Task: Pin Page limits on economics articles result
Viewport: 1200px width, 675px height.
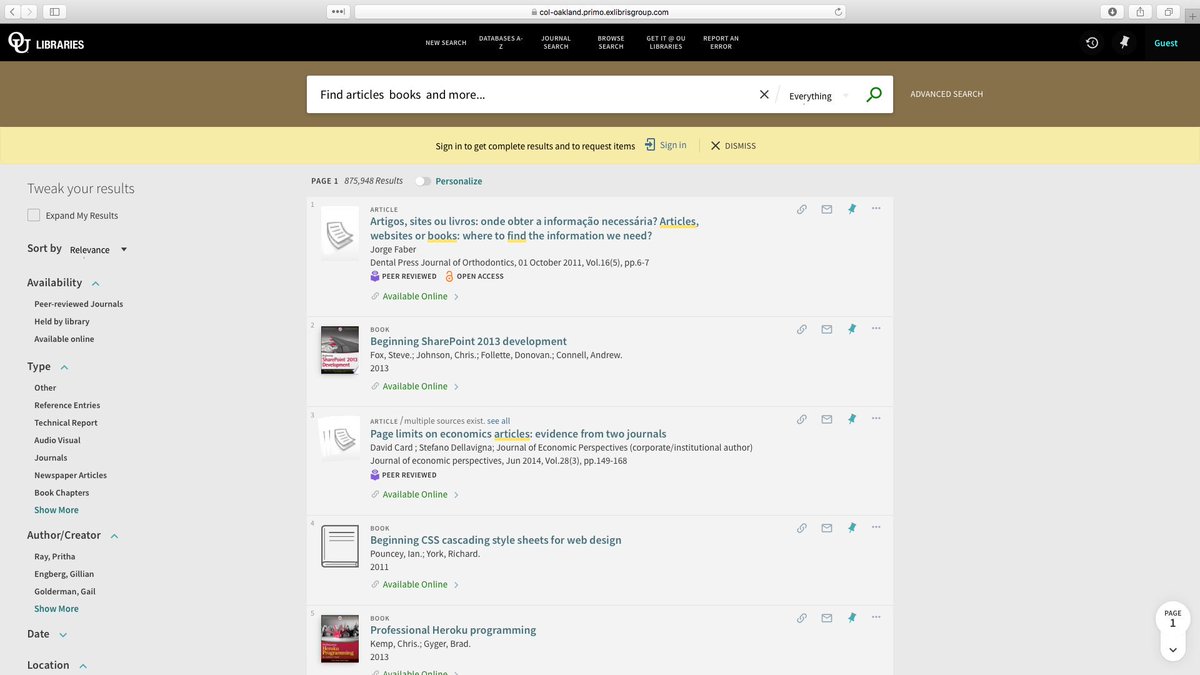Action: coord(852,419)
